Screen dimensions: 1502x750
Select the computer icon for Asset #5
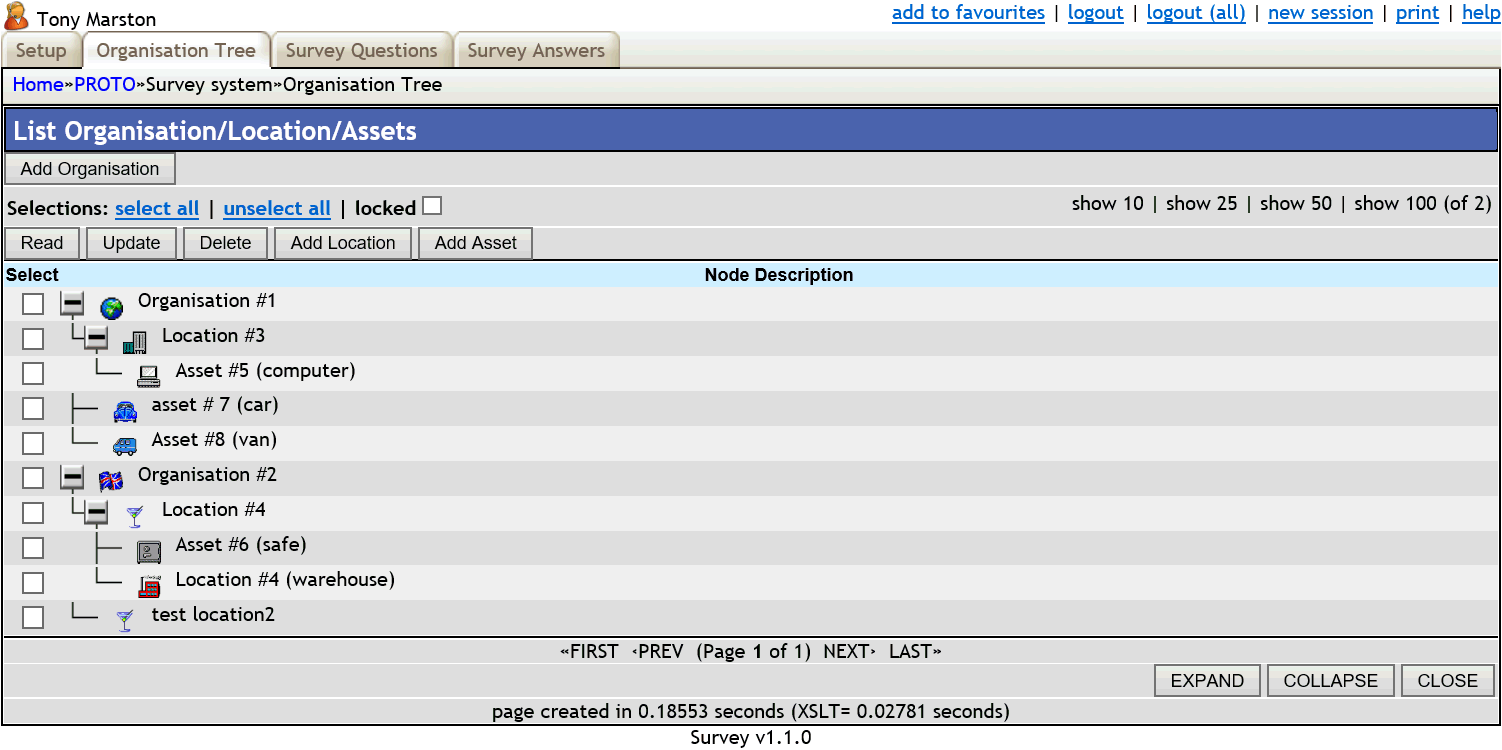pyautogui.click(x=149, y=374)
